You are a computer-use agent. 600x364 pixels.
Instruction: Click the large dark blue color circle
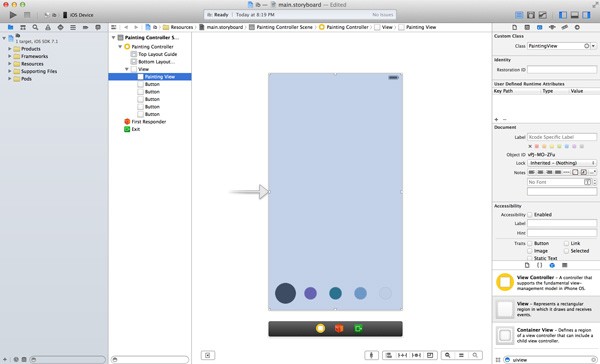tap(285, 293)
